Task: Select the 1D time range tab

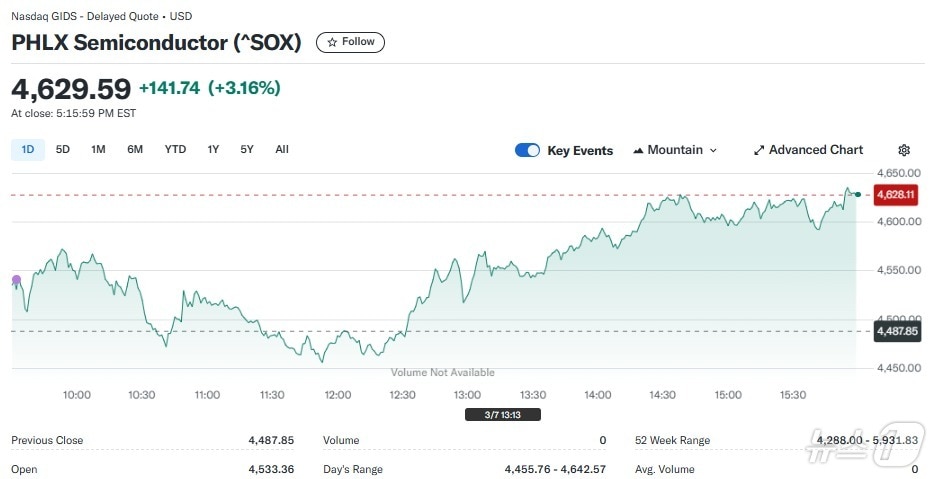Action: 28,149
